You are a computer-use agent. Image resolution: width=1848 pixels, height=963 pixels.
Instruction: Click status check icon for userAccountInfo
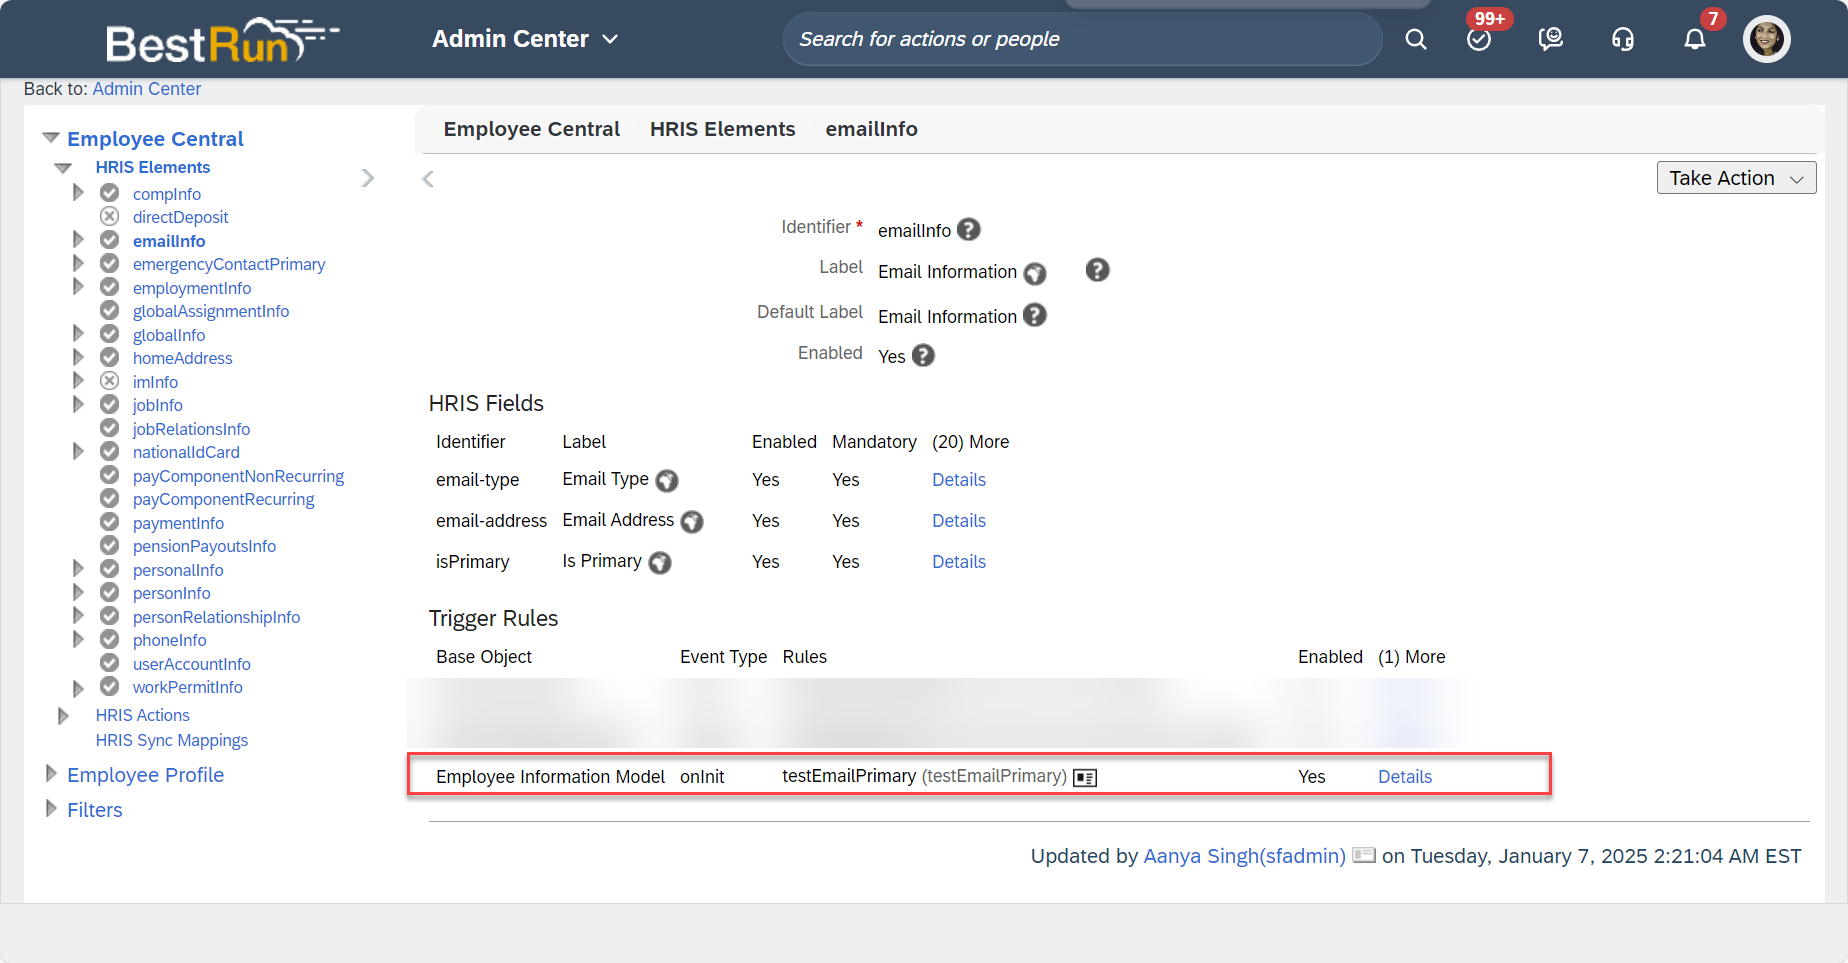click(x=110, y=663)
